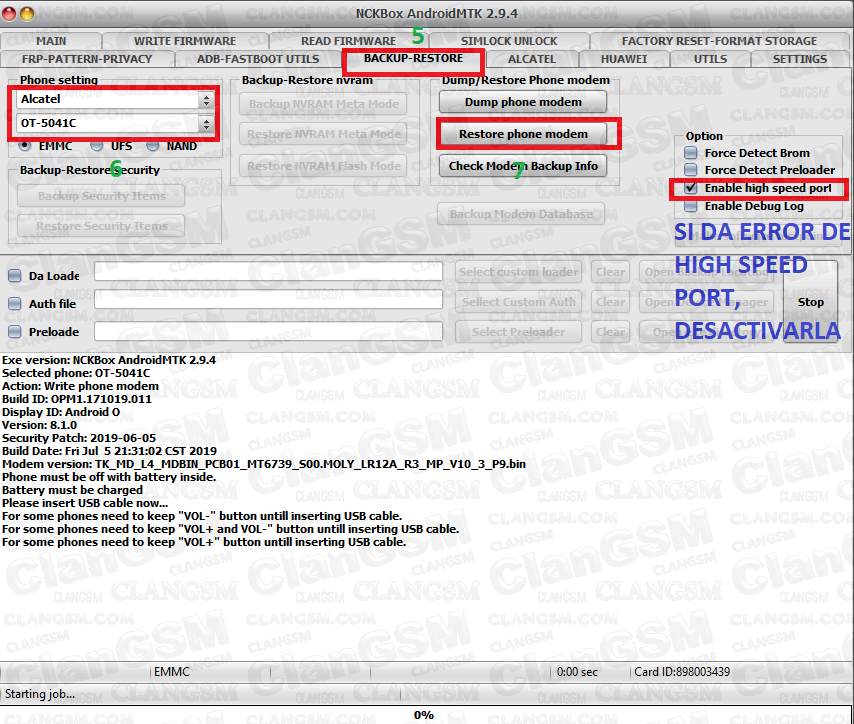Open the UTILS tab
This screenshot has width=854, height=724.
point(710,59)
